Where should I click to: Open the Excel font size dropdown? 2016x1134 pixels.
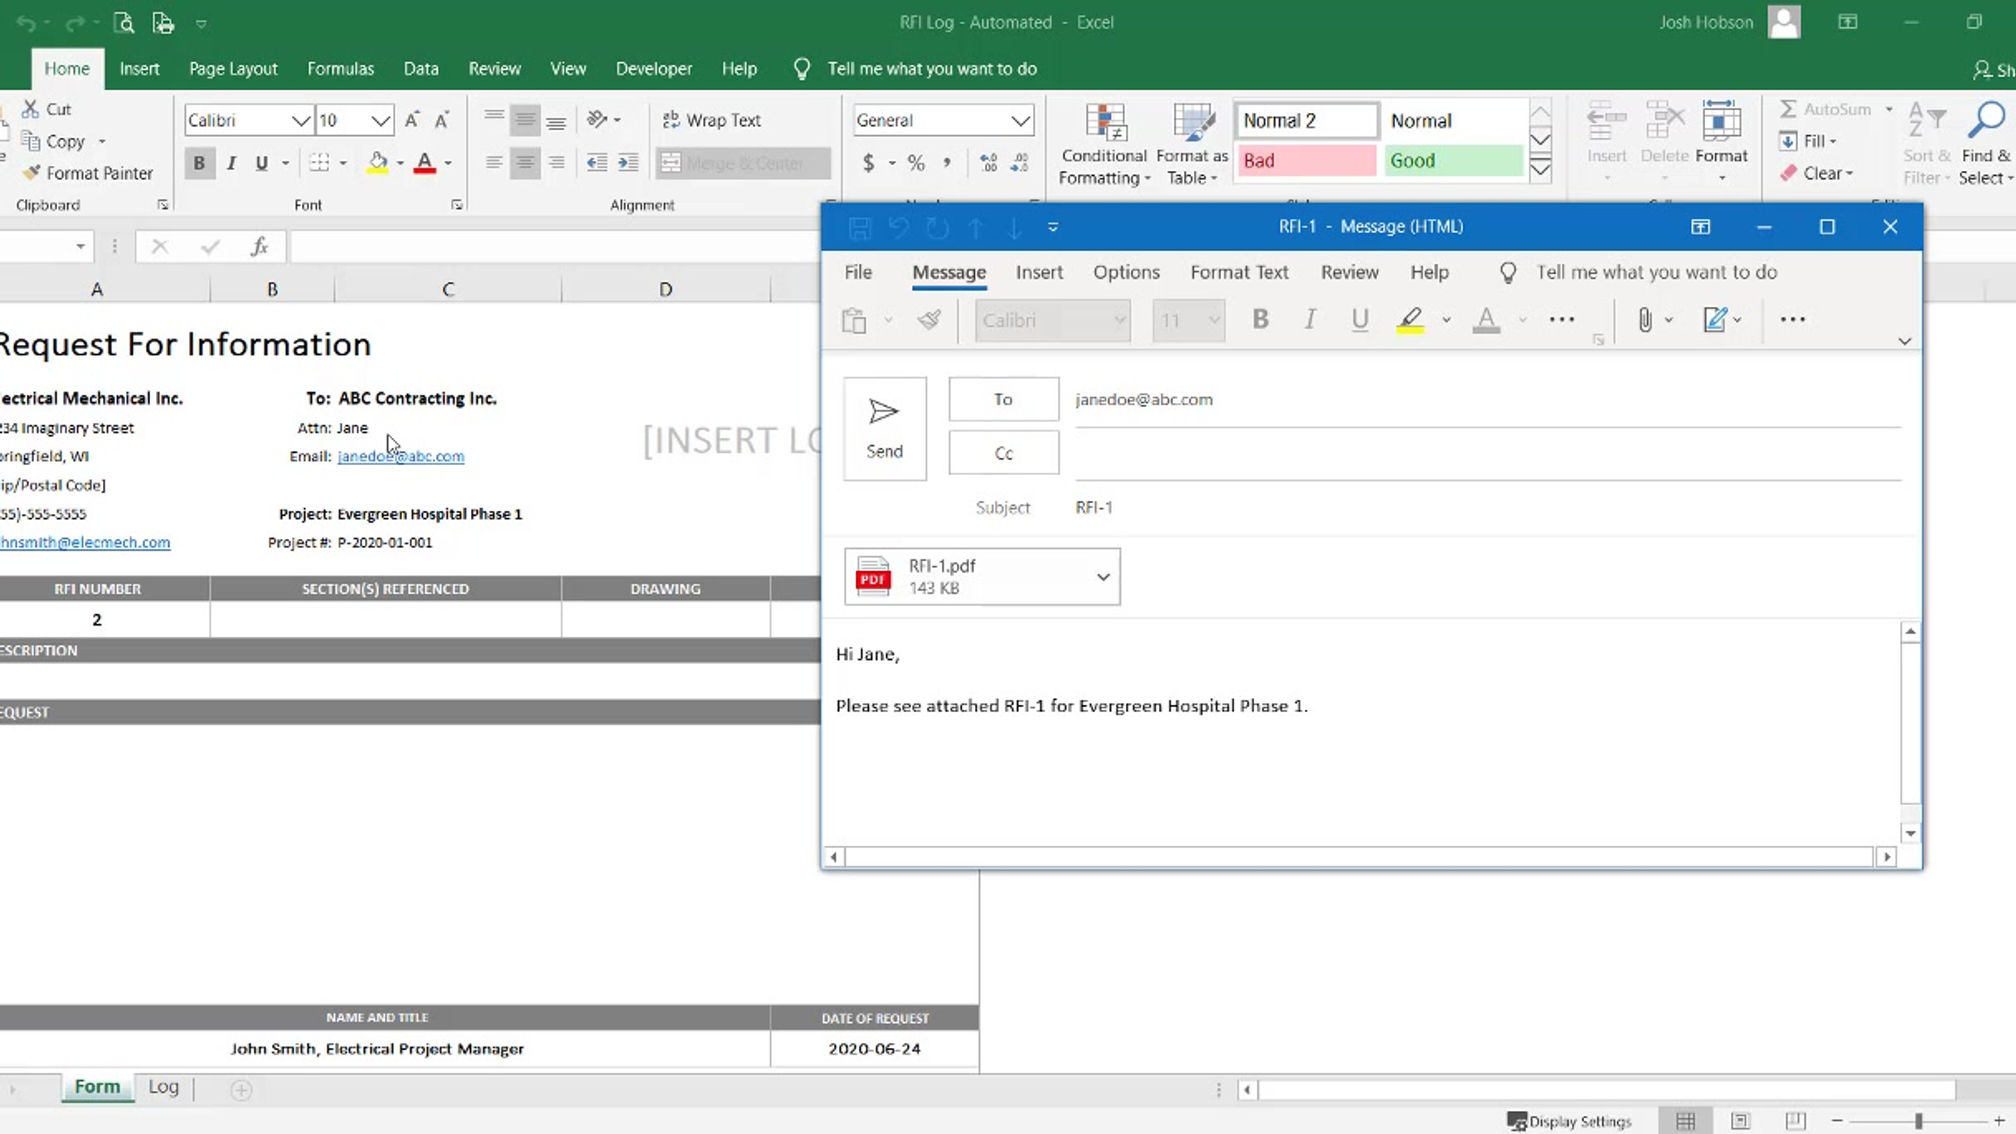(380, 120)
